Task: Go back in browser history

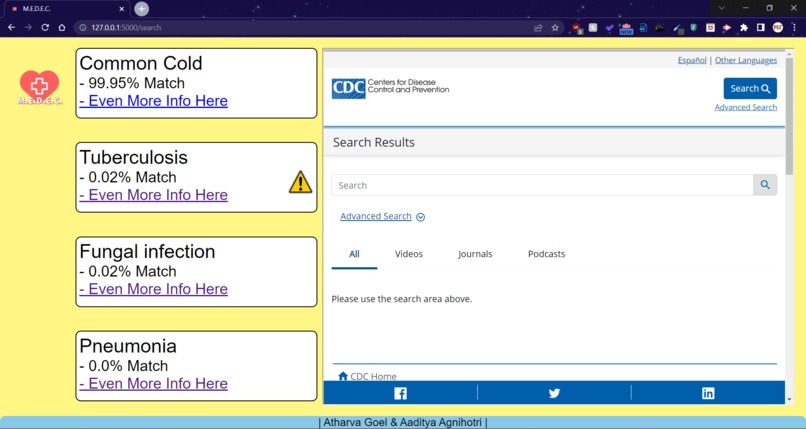Action: click(11, 27)
